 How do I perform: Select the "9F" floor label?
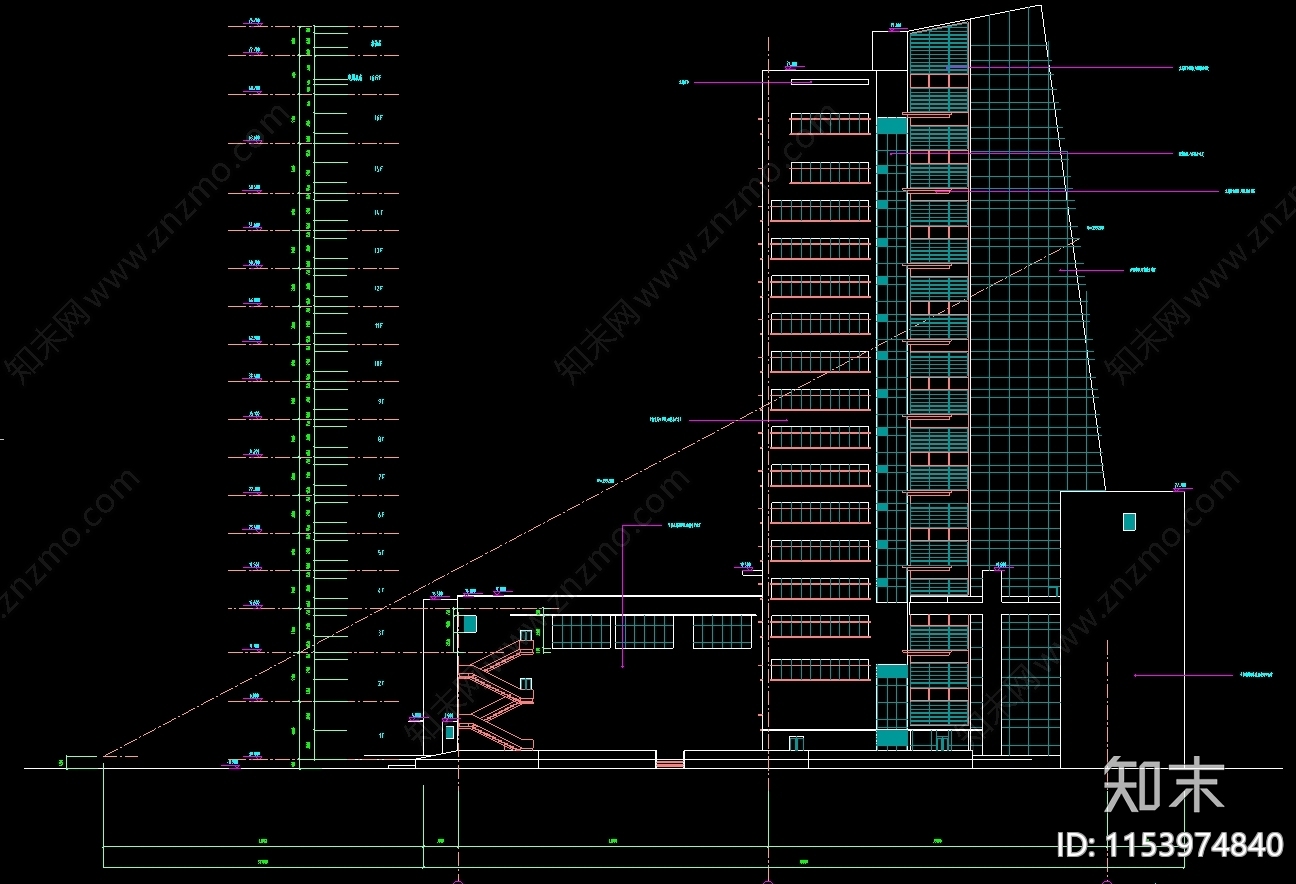pos(380,401)
